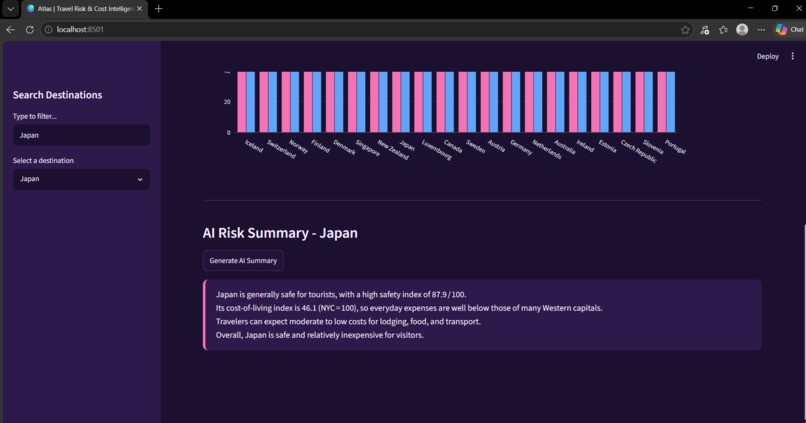Select the Estonia axis label
Screen dimensions: 806x423
(x=608, y=146)
